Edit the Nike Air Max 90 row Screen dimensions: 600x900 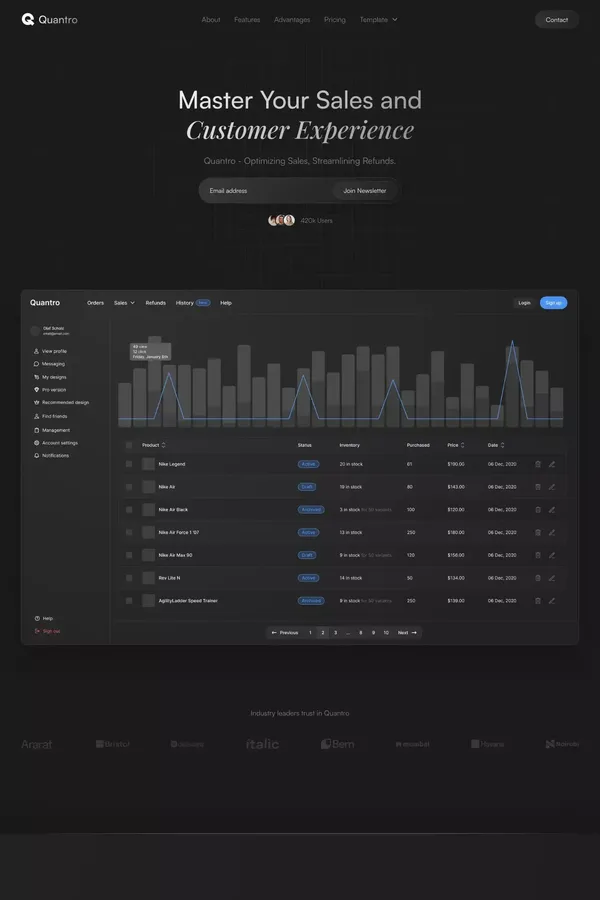point(552,555)
